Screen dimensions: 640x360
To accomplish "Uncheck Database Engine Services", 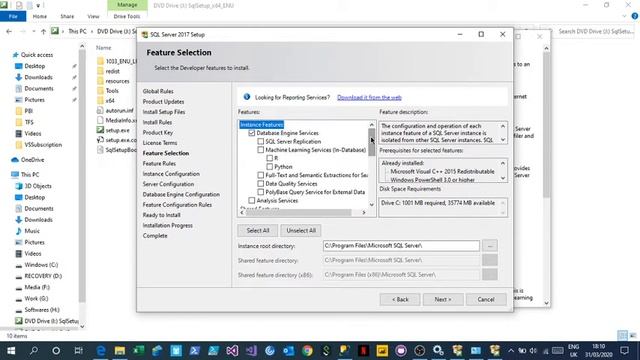I will coord(251,133).
